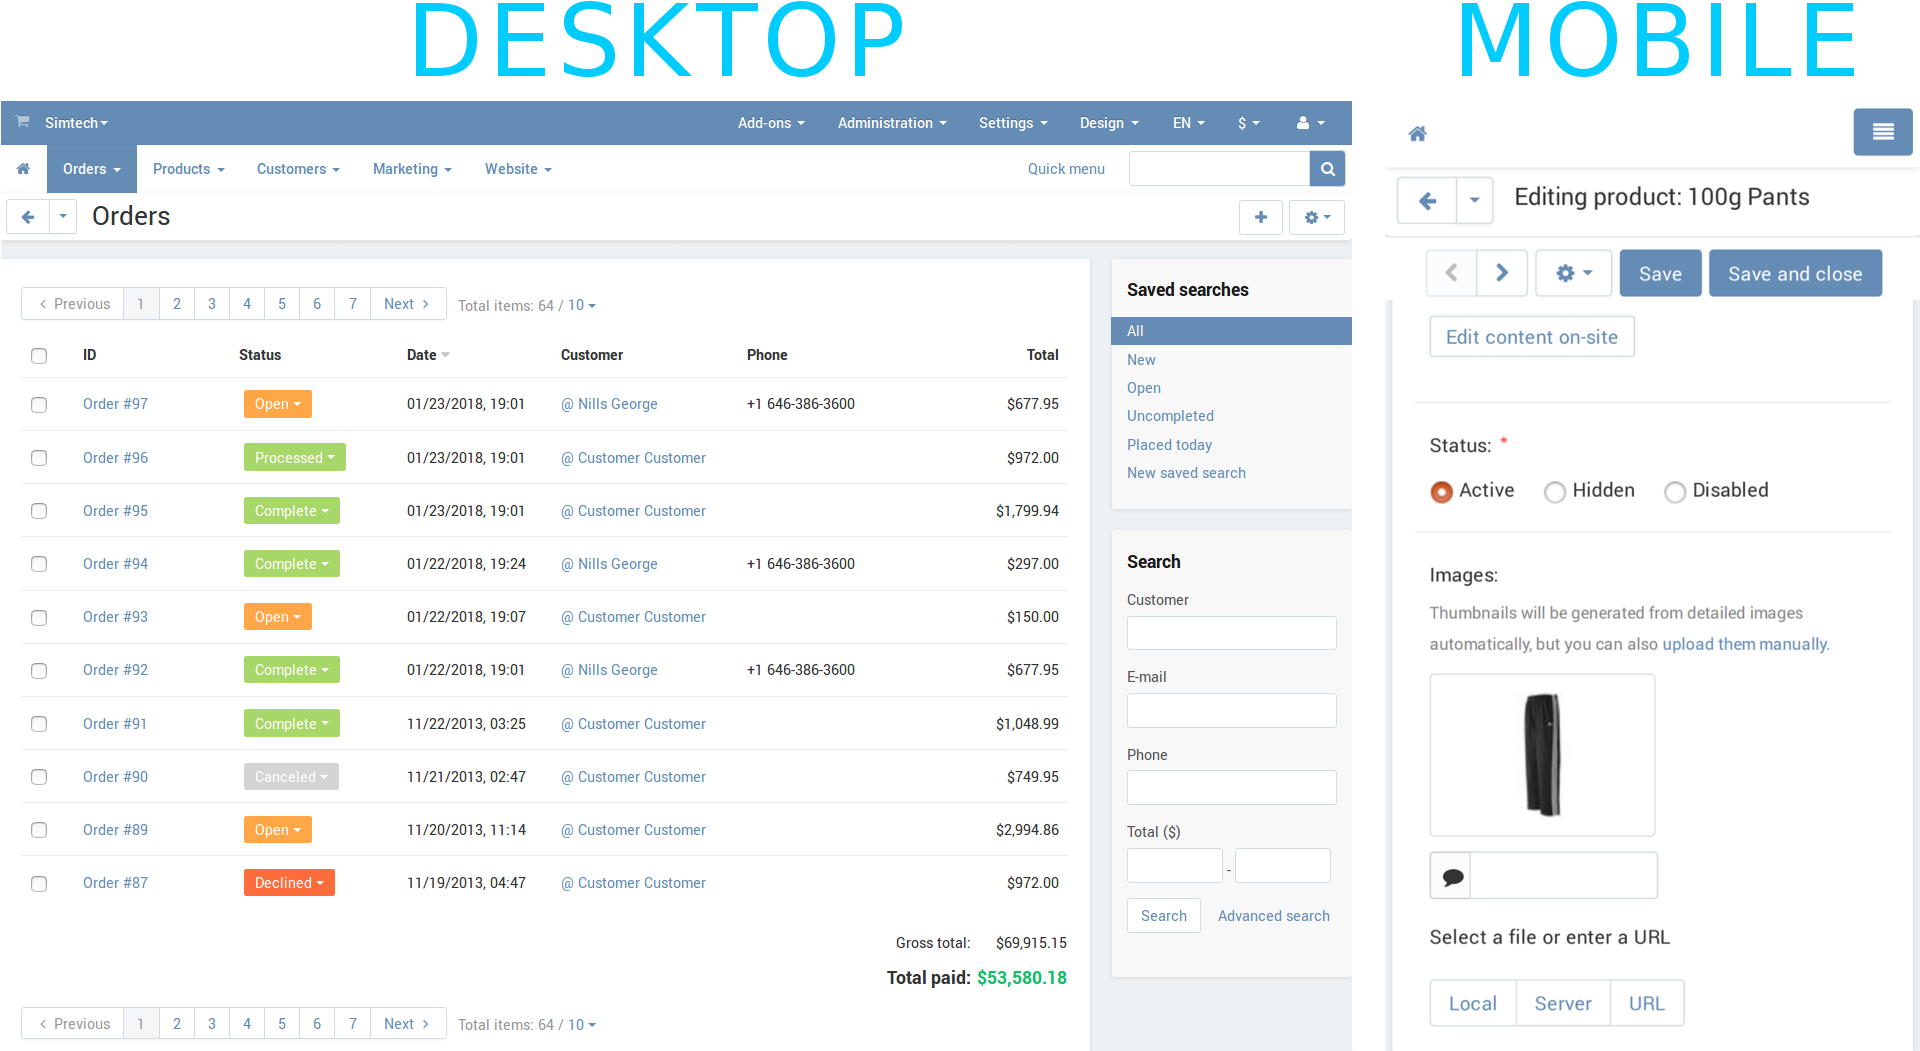This screenshot has width=1920, height=1051.
Task: Click the Customer search input field
Action: pos(1231,633)
